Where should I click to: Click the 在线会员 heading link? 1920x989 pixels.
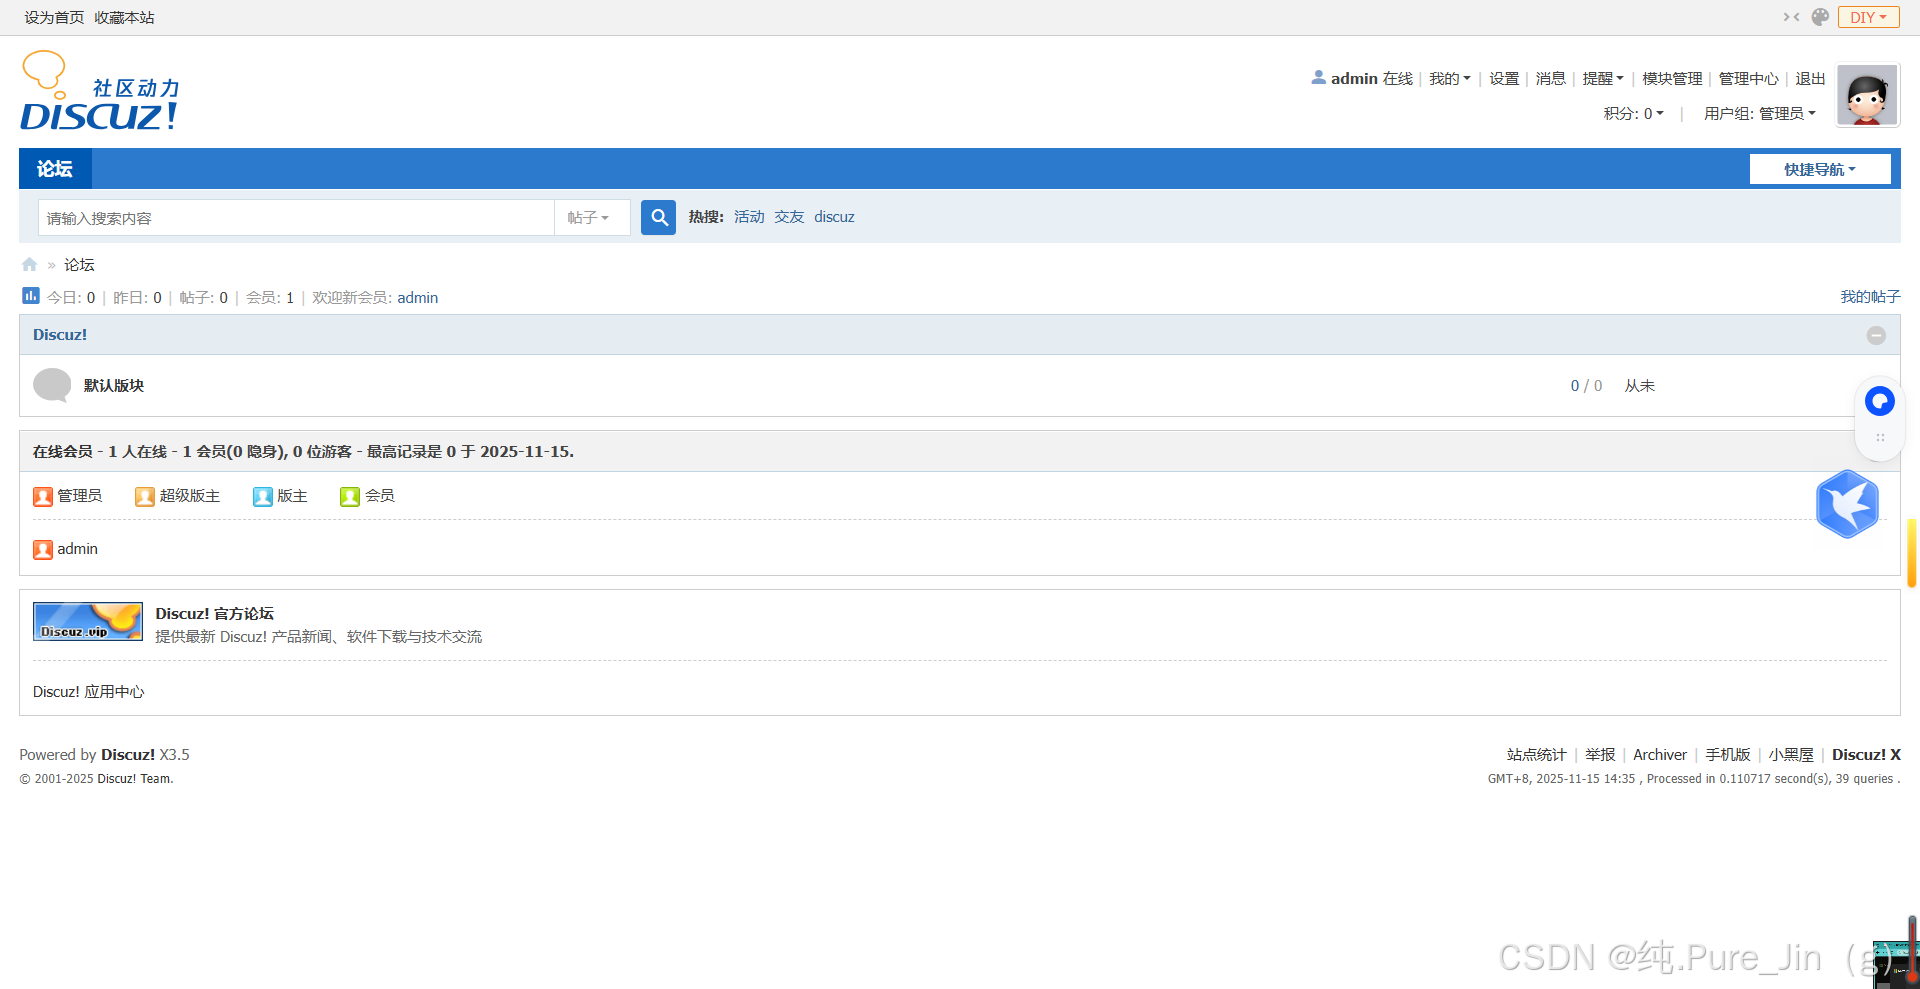pos(62,452)
